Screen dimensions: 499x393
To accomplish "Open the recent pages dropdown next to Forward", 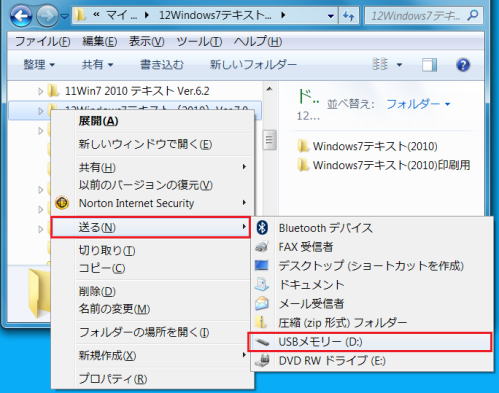I will click(65, 16).
